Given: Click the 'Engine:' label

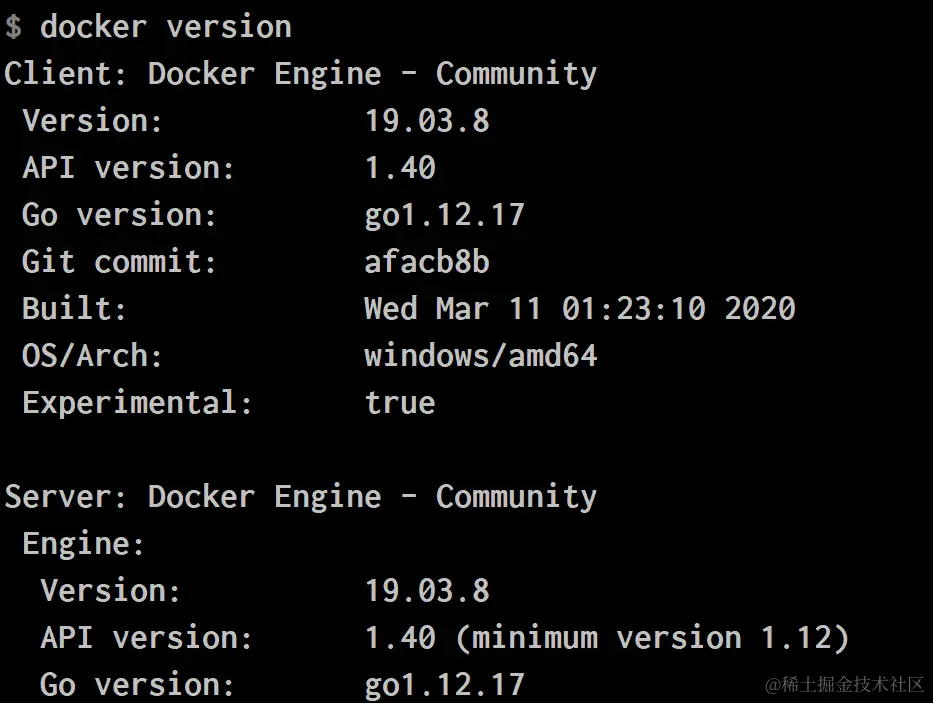Looking at the screenshot, I should click(83, 545).
